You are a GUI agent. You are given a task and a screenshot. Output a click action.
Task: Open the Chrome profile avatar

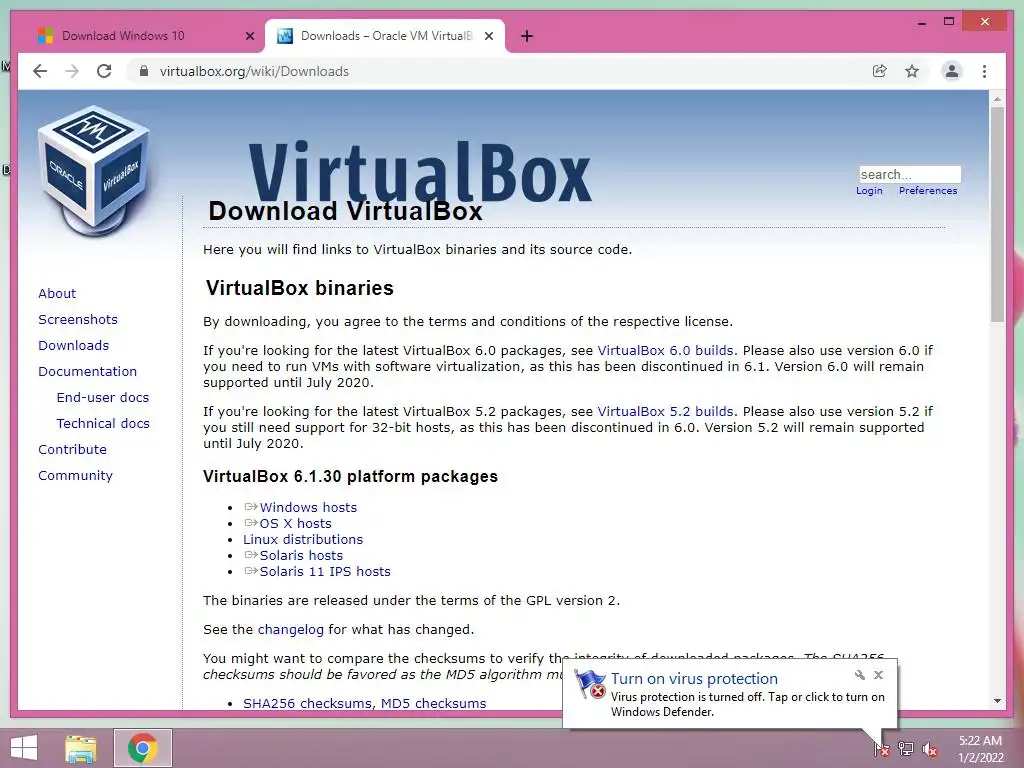pyautogui.click(x=952, y=71)
